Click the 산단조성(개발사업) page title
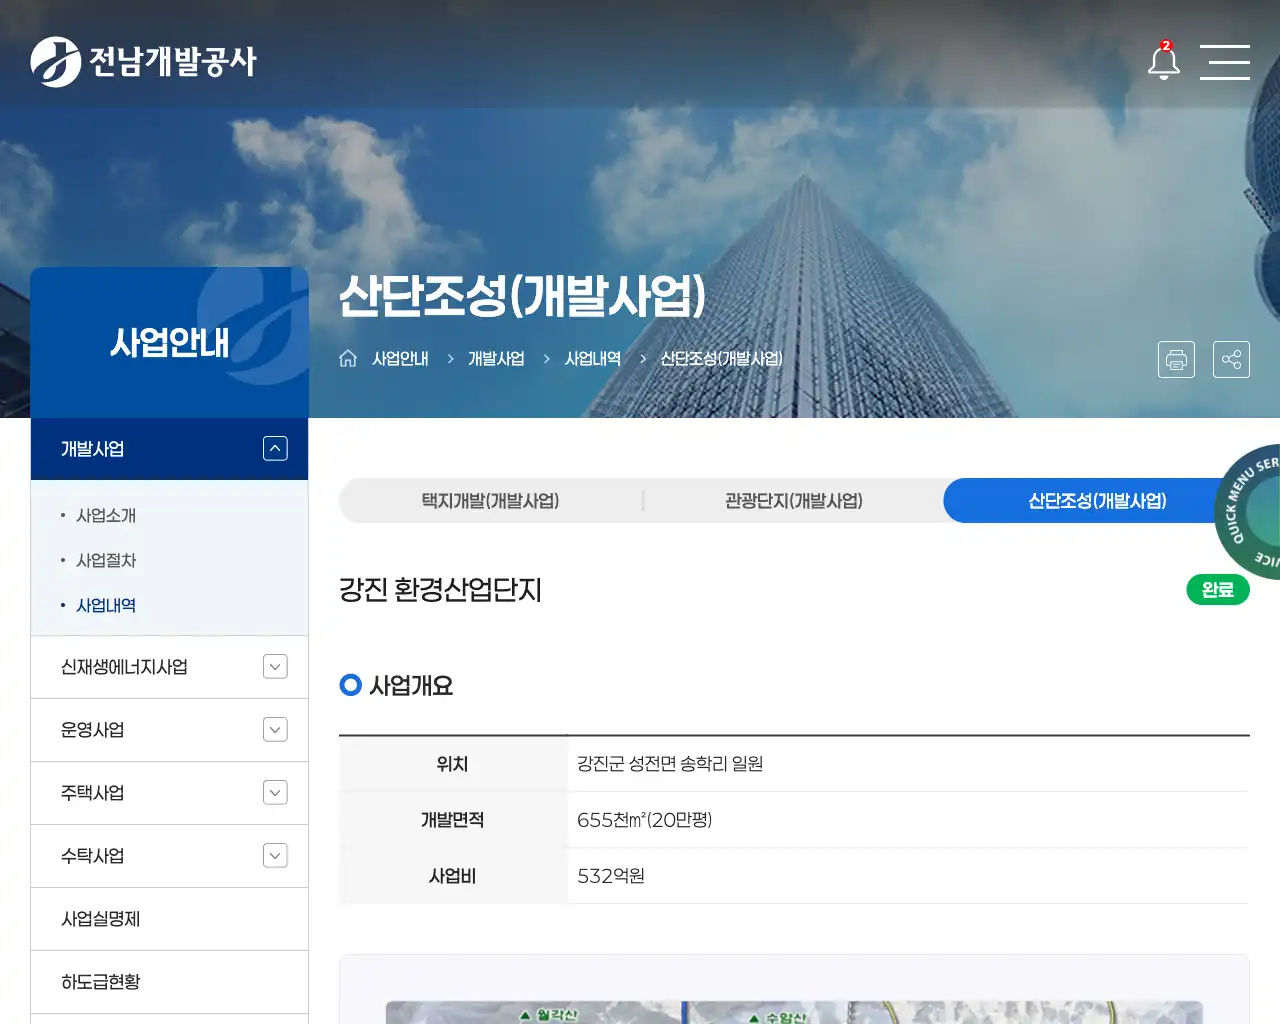Screen dimensions: 1280x1024 [x=522, y=296]
